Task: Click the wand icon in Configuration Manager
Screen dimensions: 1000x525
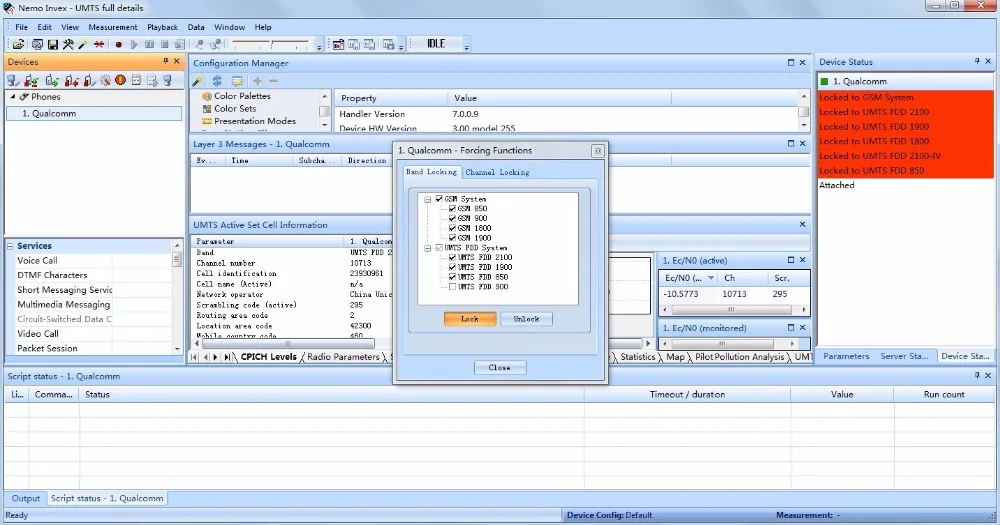Action: pyautogui.click(x=198, y=81)
